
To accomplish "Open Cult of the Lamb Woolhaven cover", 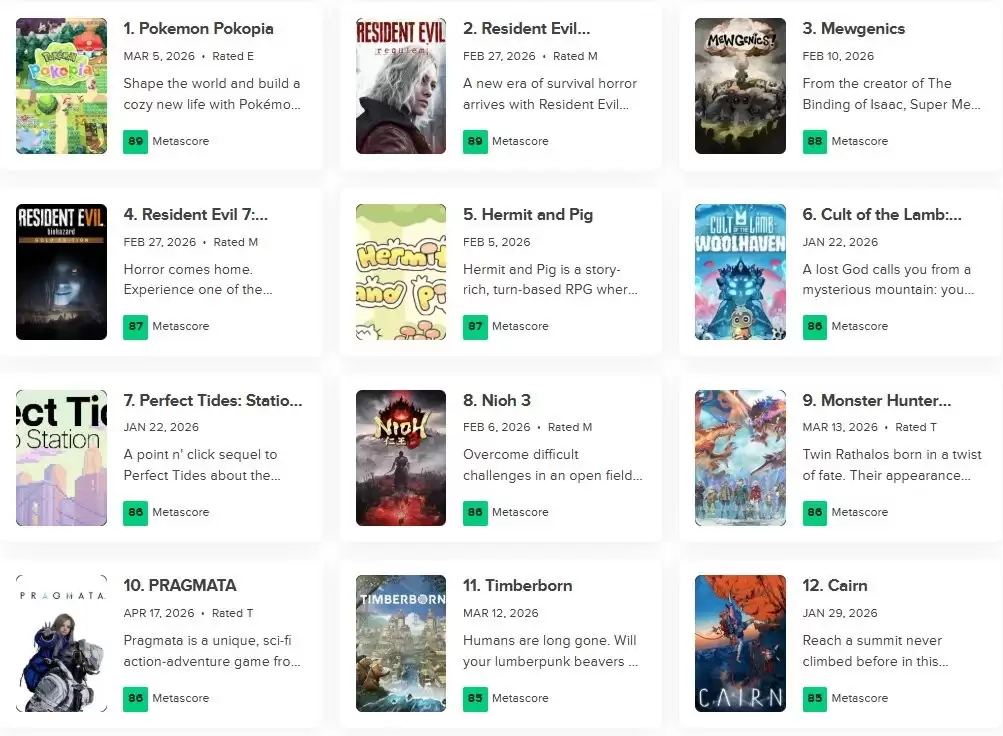I will tap(740, 272).
